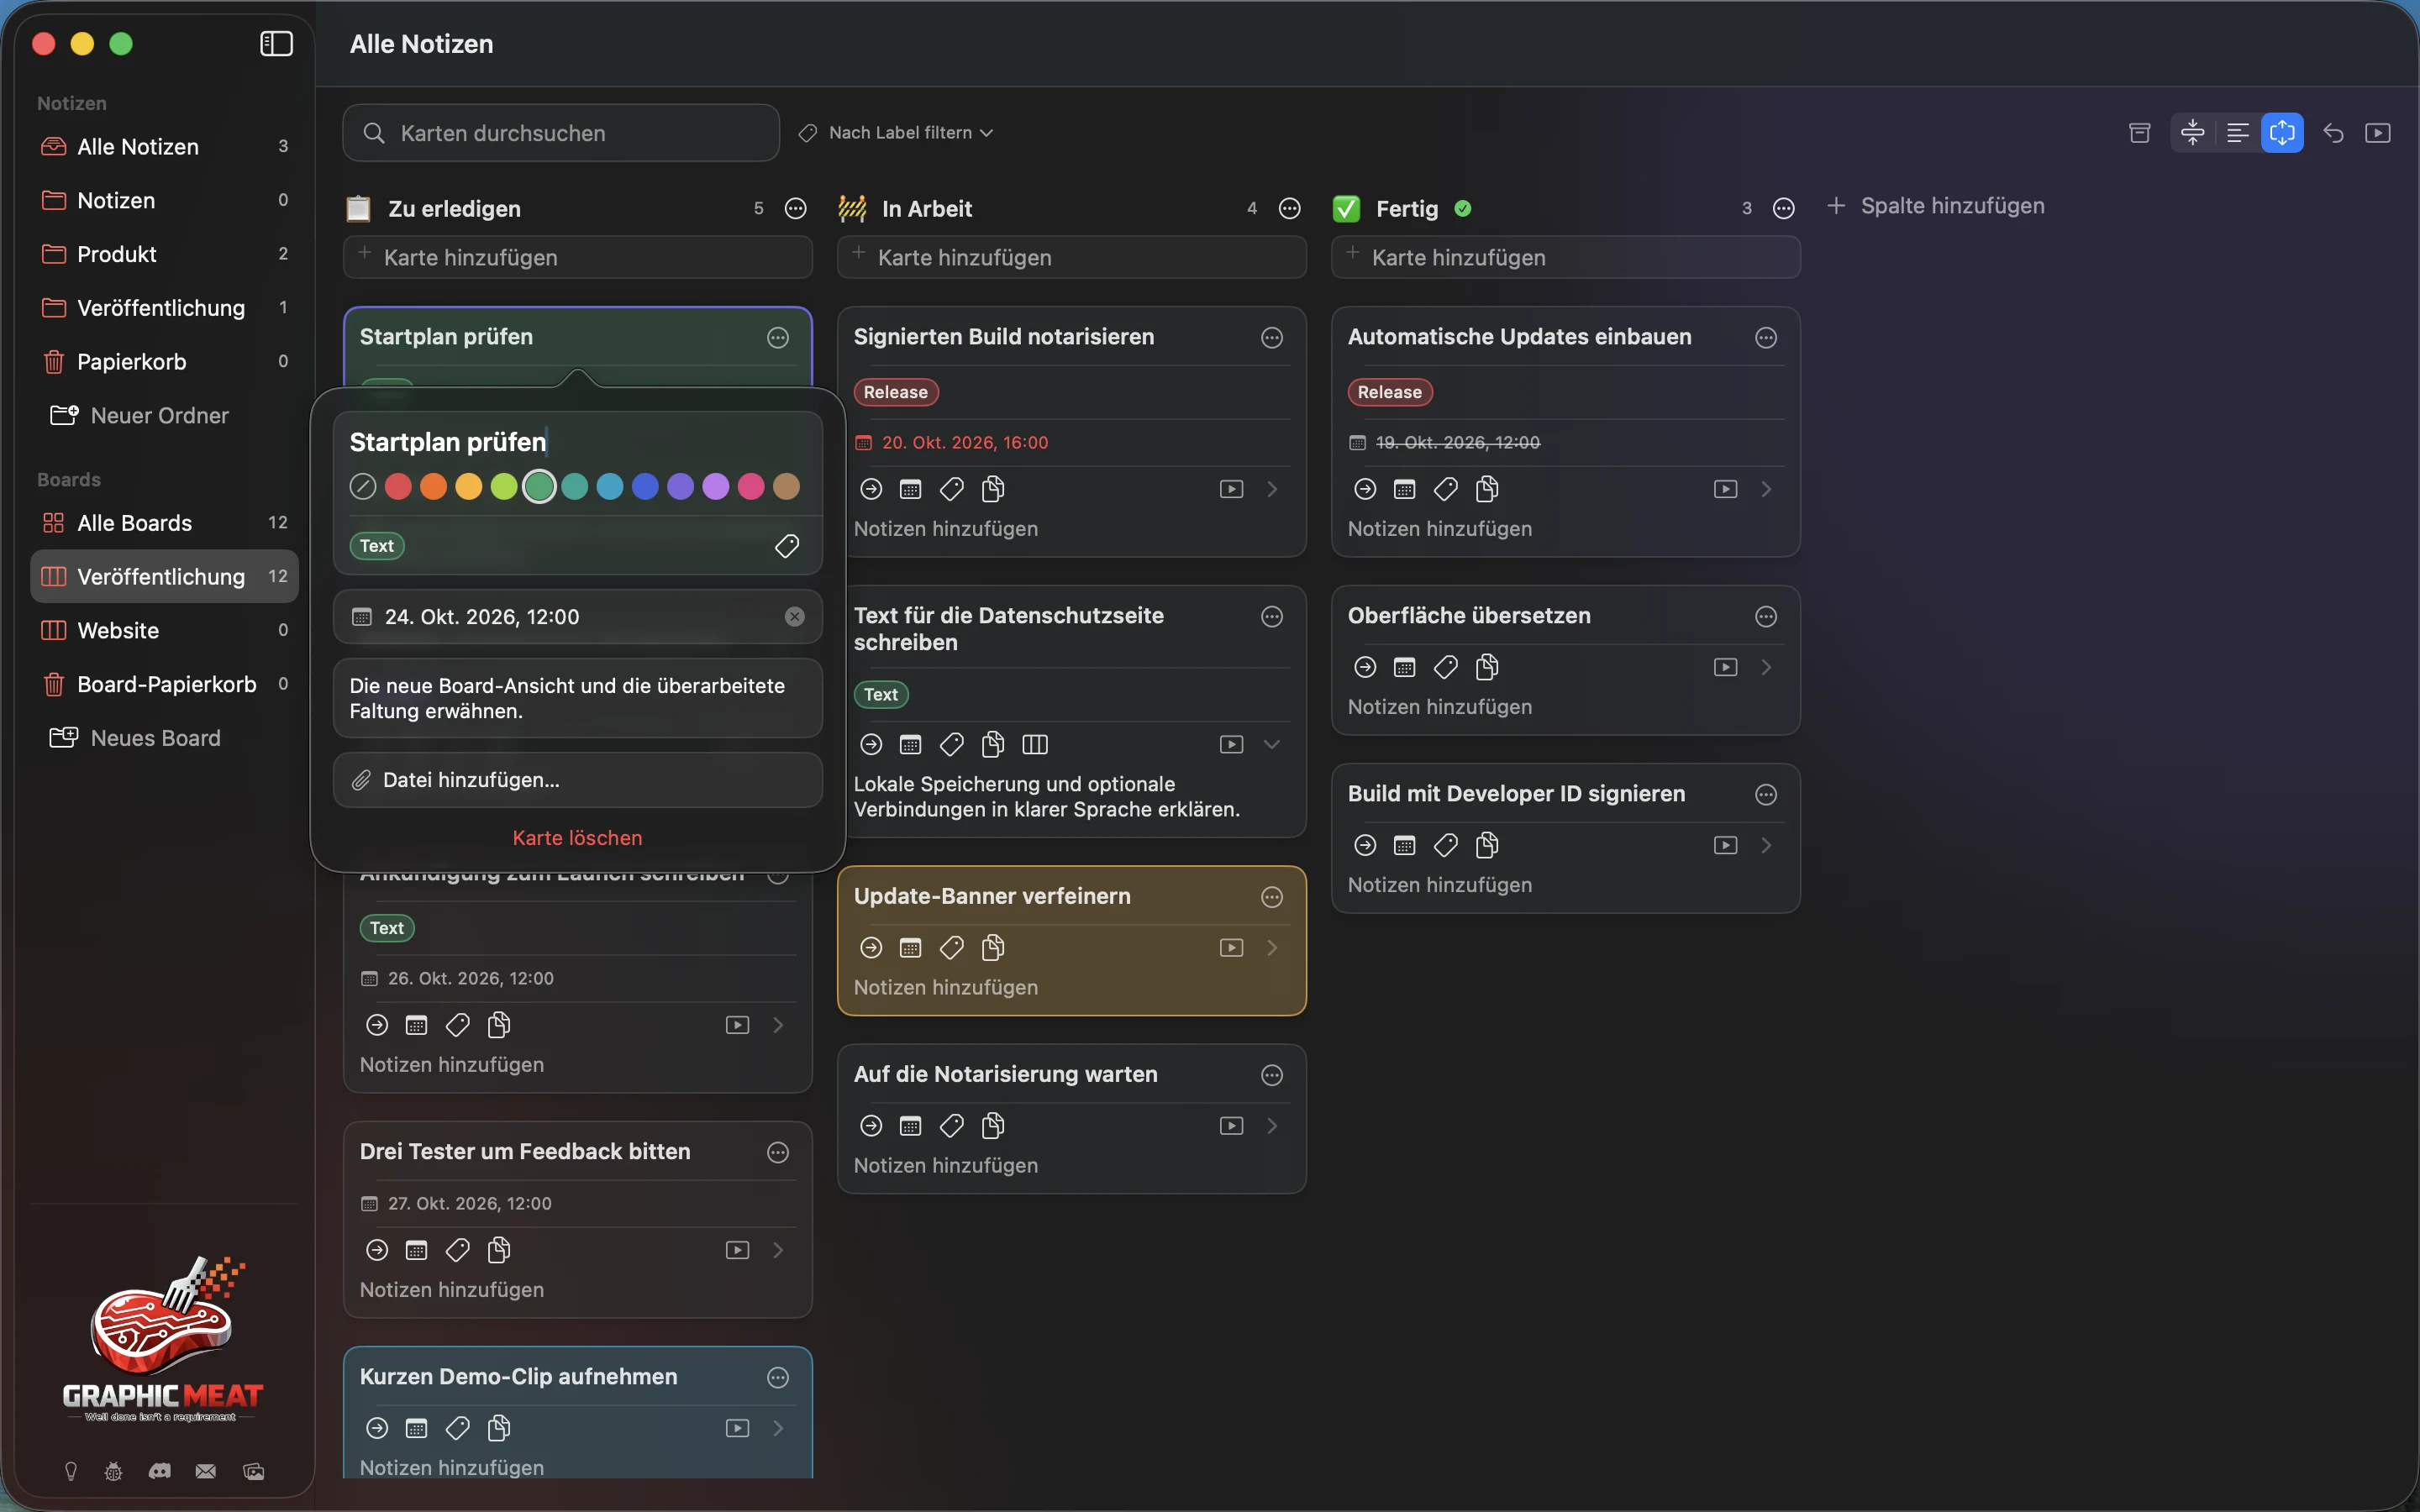
Task: Open more menu on Startplan prüfen card
Action: click(x=778, y=338)
